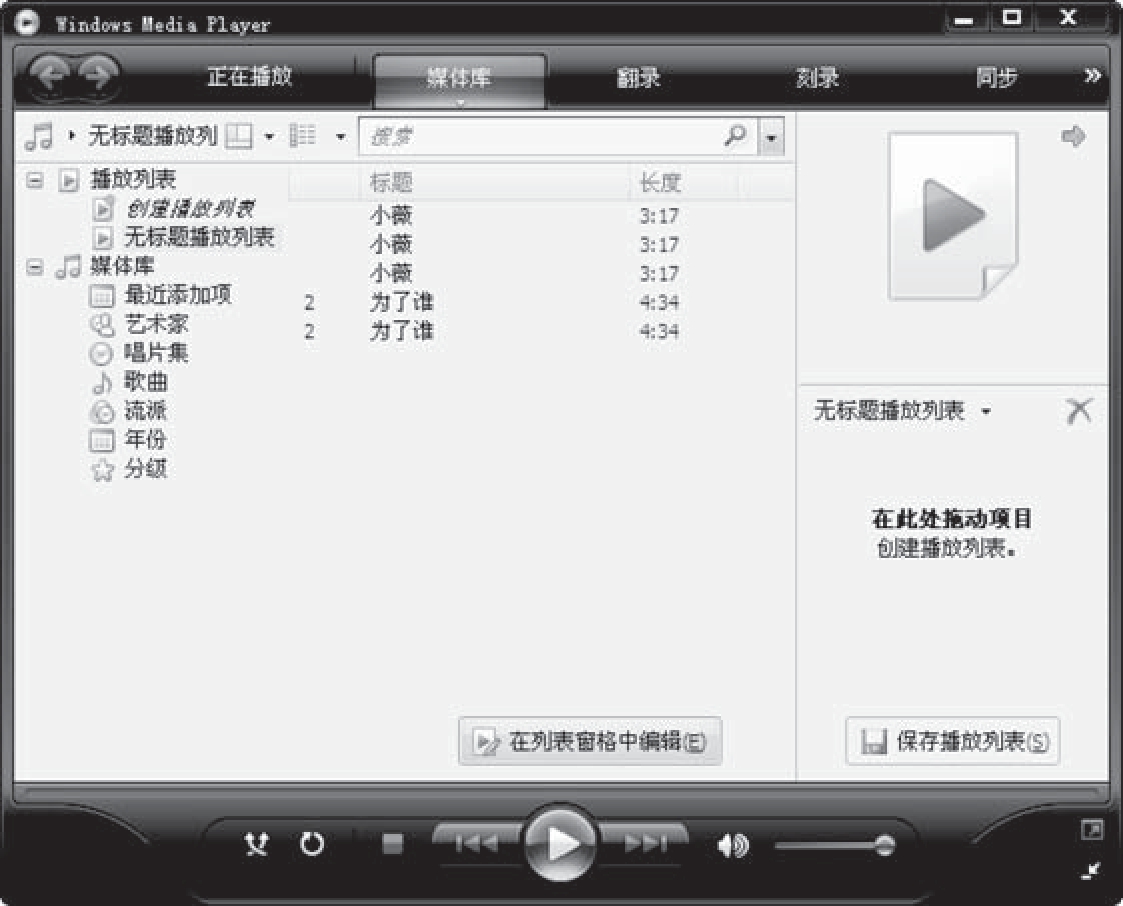Clear list pane with the X icon

1079,411
